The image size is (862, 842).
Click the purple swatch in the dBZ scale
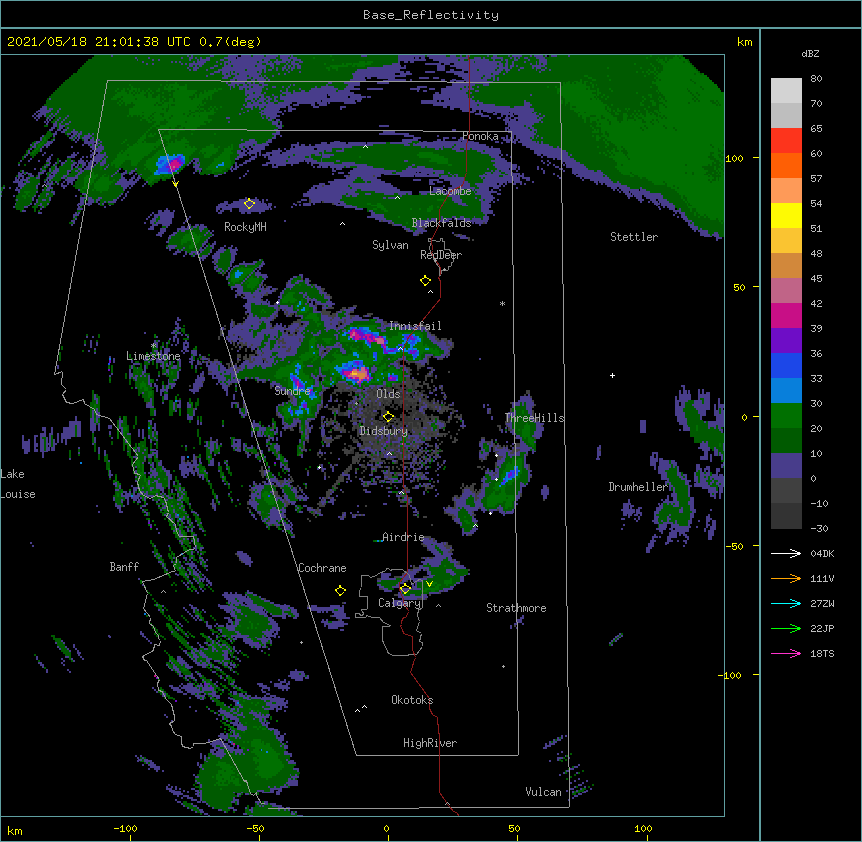[786, 340]
